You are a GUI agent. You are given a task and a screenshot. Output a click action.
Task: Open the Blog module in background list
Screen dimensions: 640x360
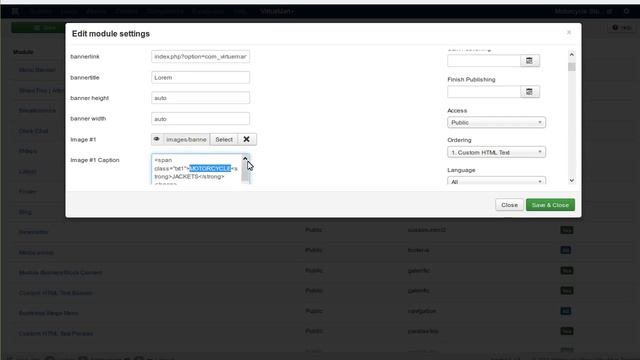[x=25, y=212]
